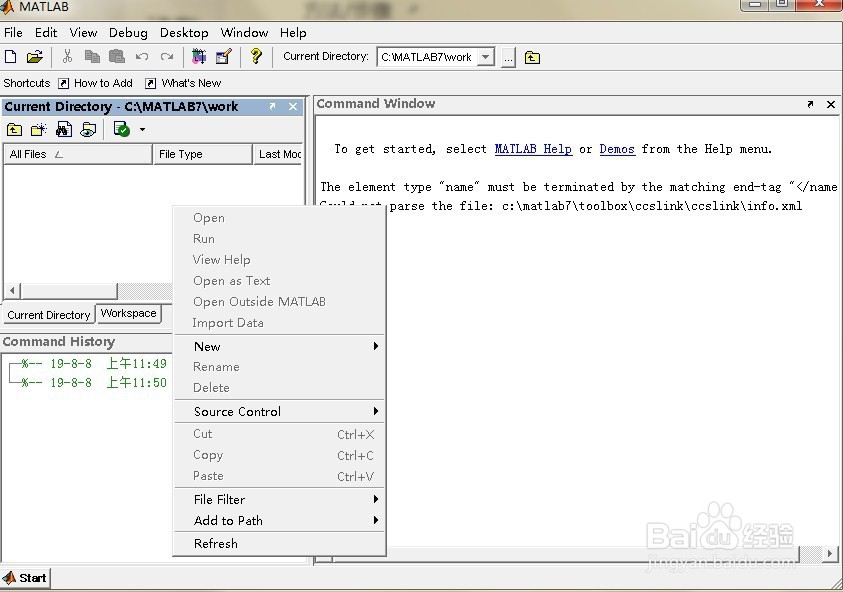Sort by All Files column header

point(78,154)
